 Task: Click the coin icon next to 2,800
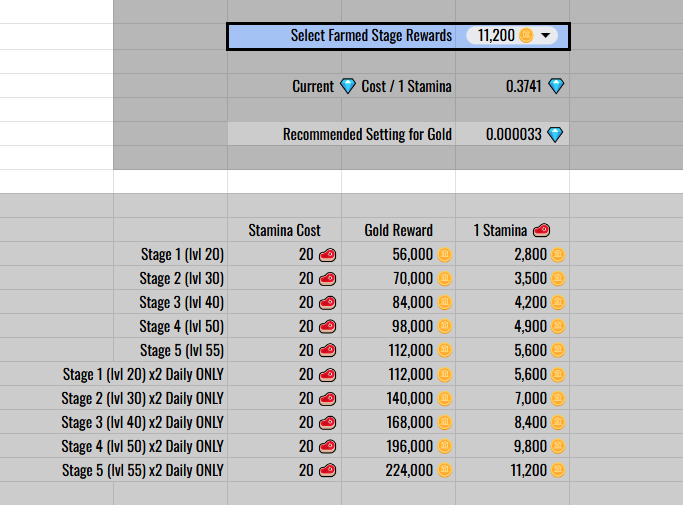(x=558, y=255)
